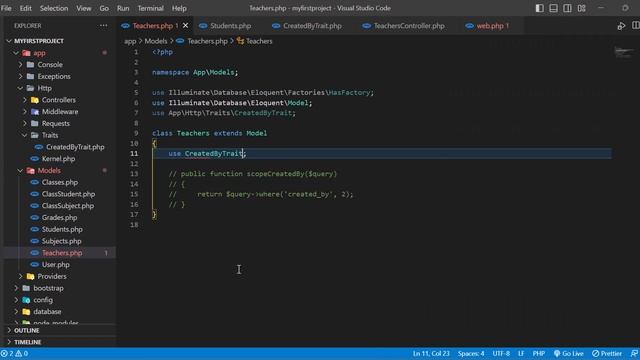Click Prettier status bar item

pos(607,353)
